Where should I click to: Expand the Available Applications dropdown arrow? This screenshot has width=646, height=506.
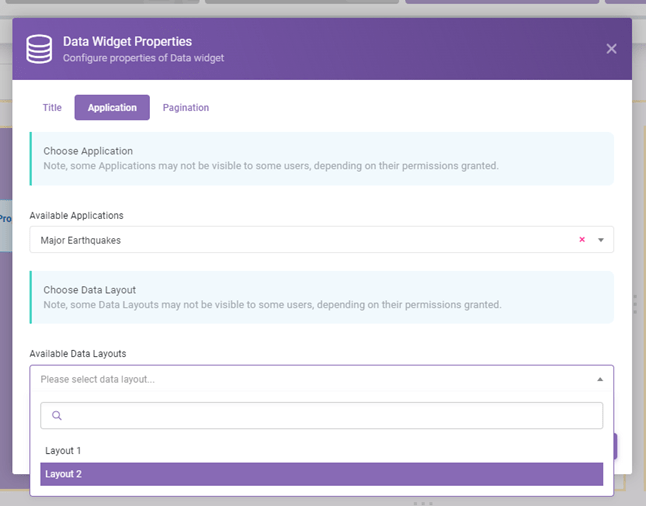pyautogui.click(x=601, y=240)
